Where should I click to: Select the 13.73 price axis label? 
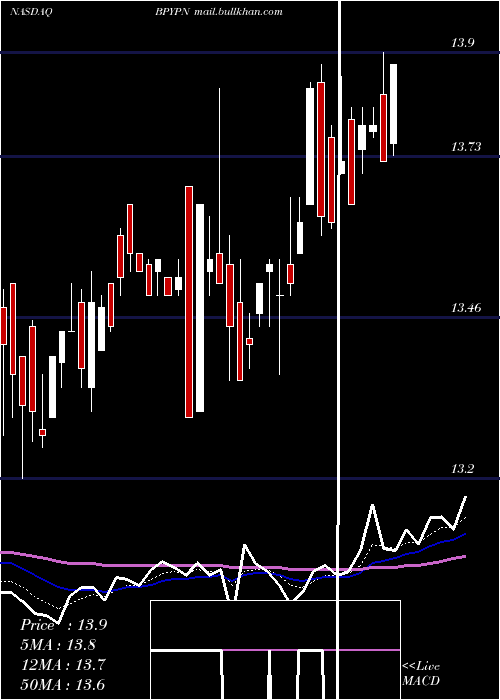point(466,146)
